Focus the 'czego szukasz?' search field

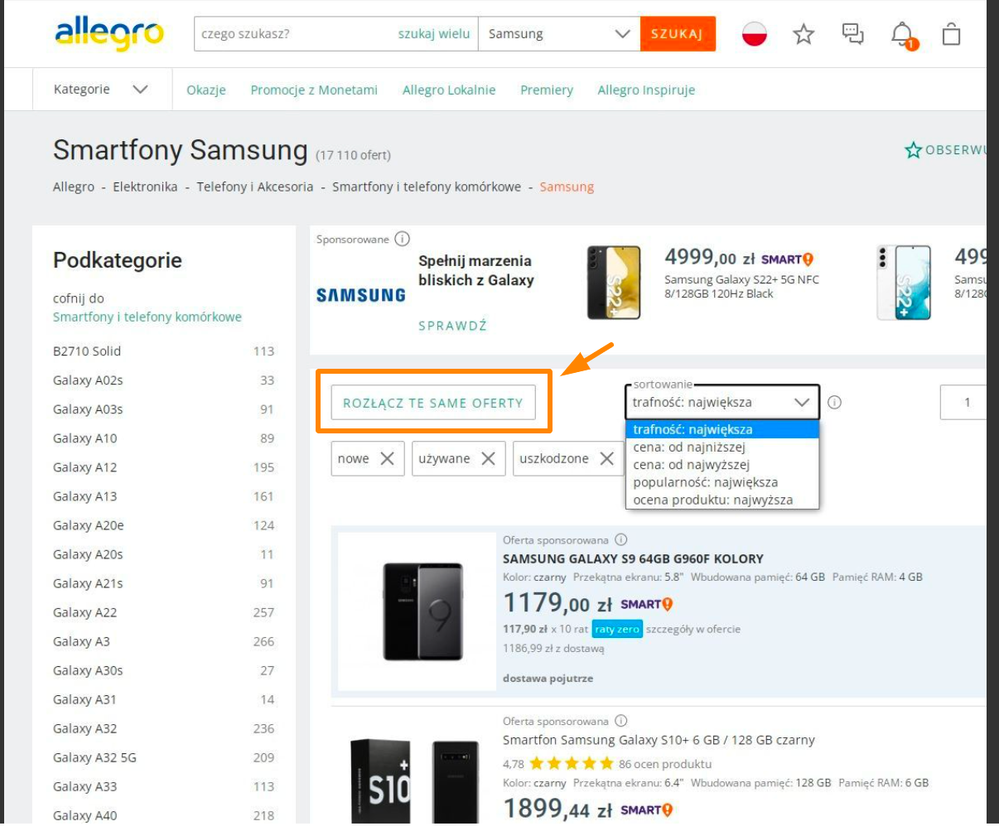[296, 34]
